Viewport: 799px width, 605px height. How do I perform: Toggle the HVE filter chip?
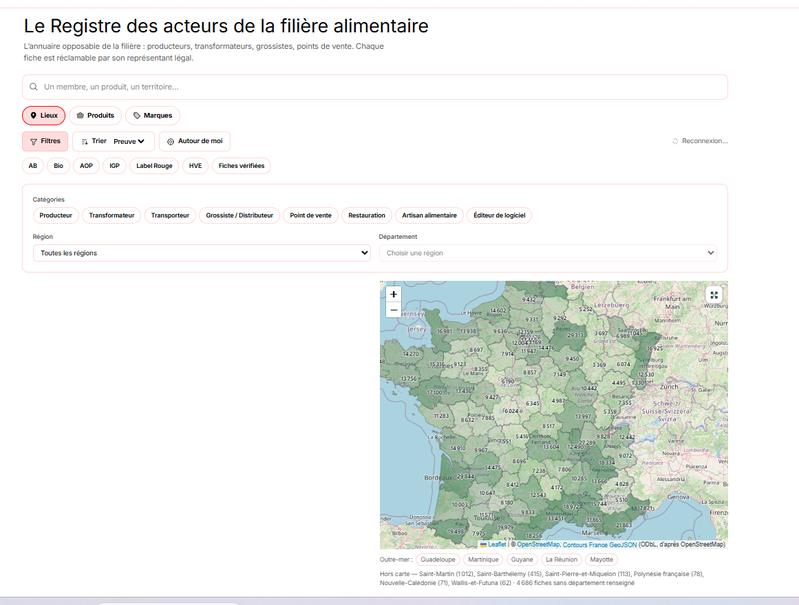pos(195,166)
